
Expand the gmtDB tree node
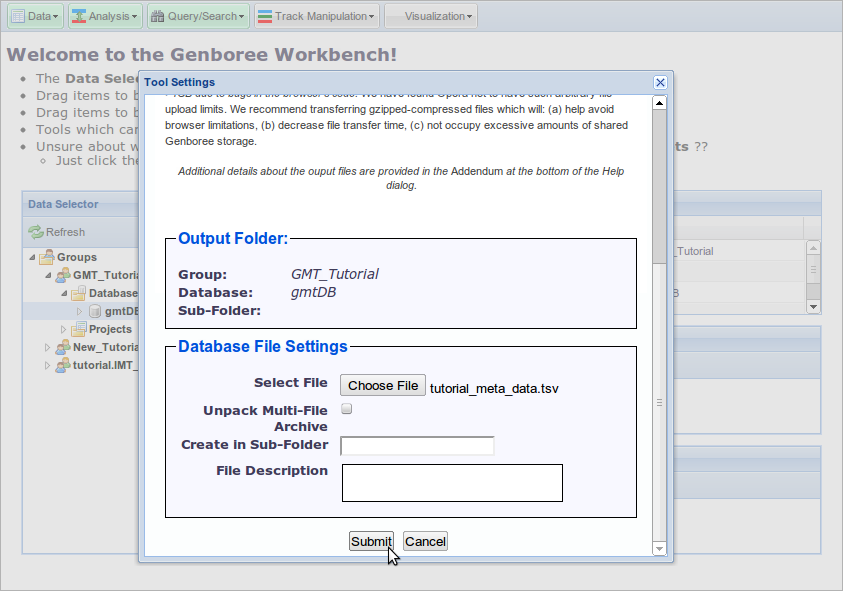point(80,311)
